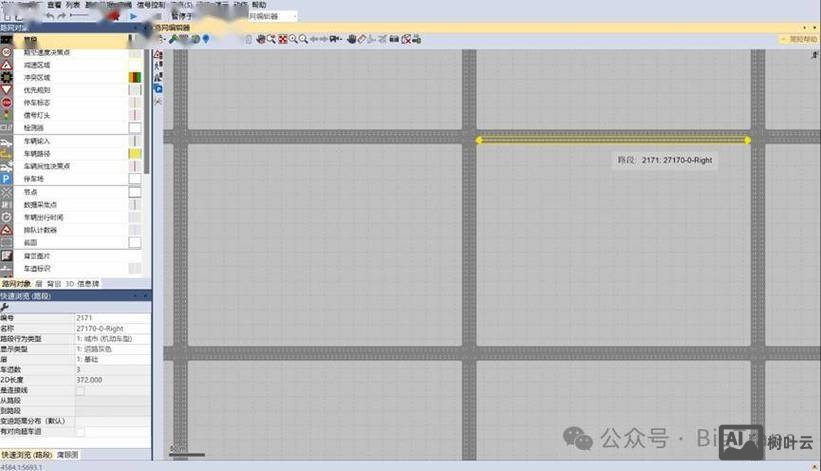This screenshot has height=471, width=821.
Task: Toggle the 是连接线 checkbox
Action: click(80, 390)
